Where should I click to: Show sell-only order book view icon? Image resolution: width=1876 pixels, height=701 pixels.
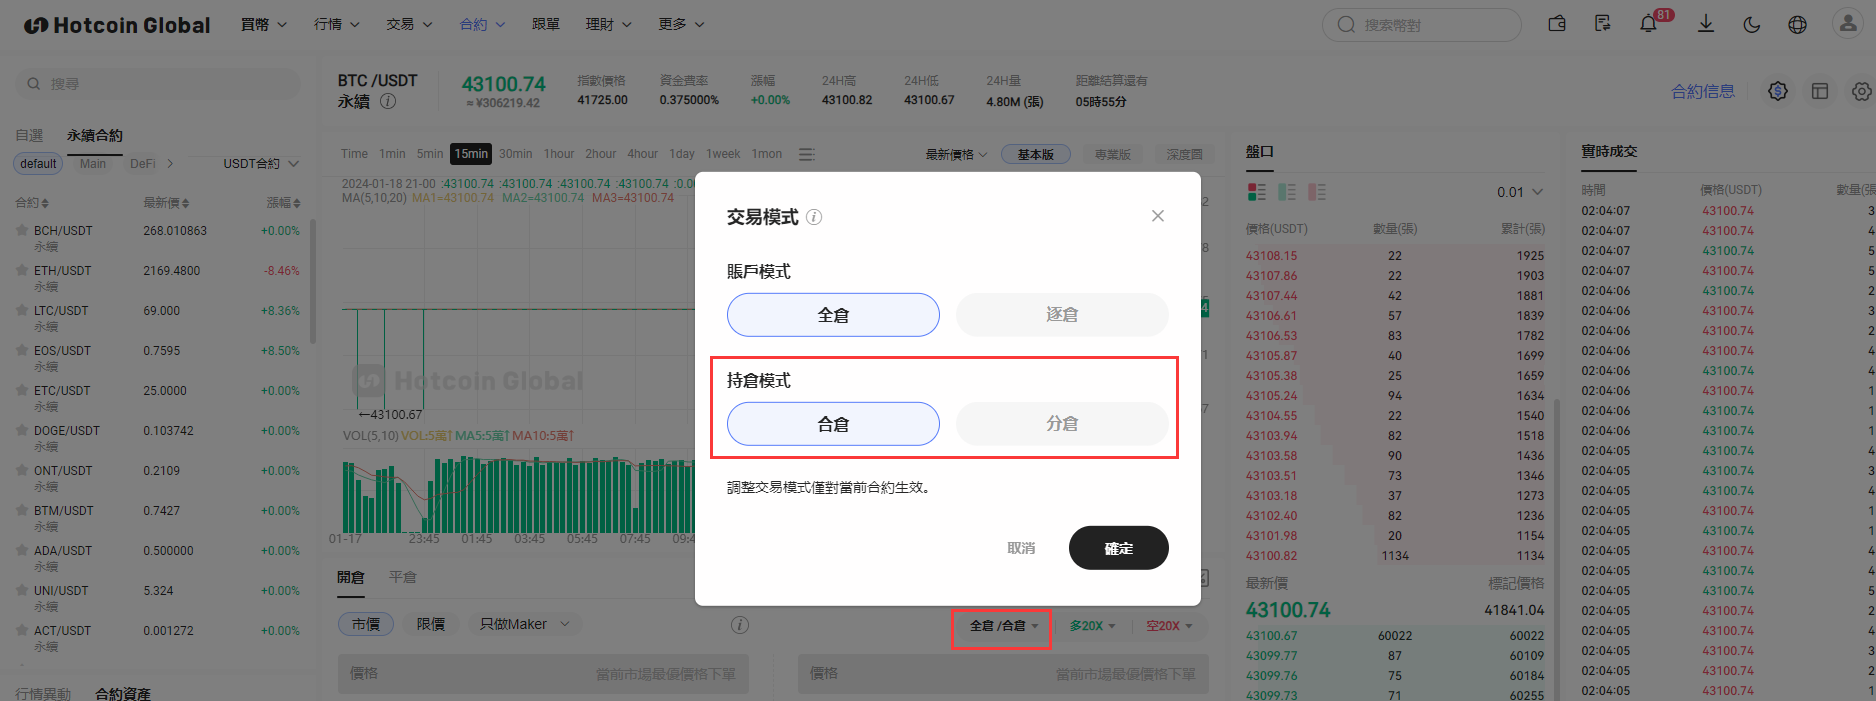(1317, 192)
